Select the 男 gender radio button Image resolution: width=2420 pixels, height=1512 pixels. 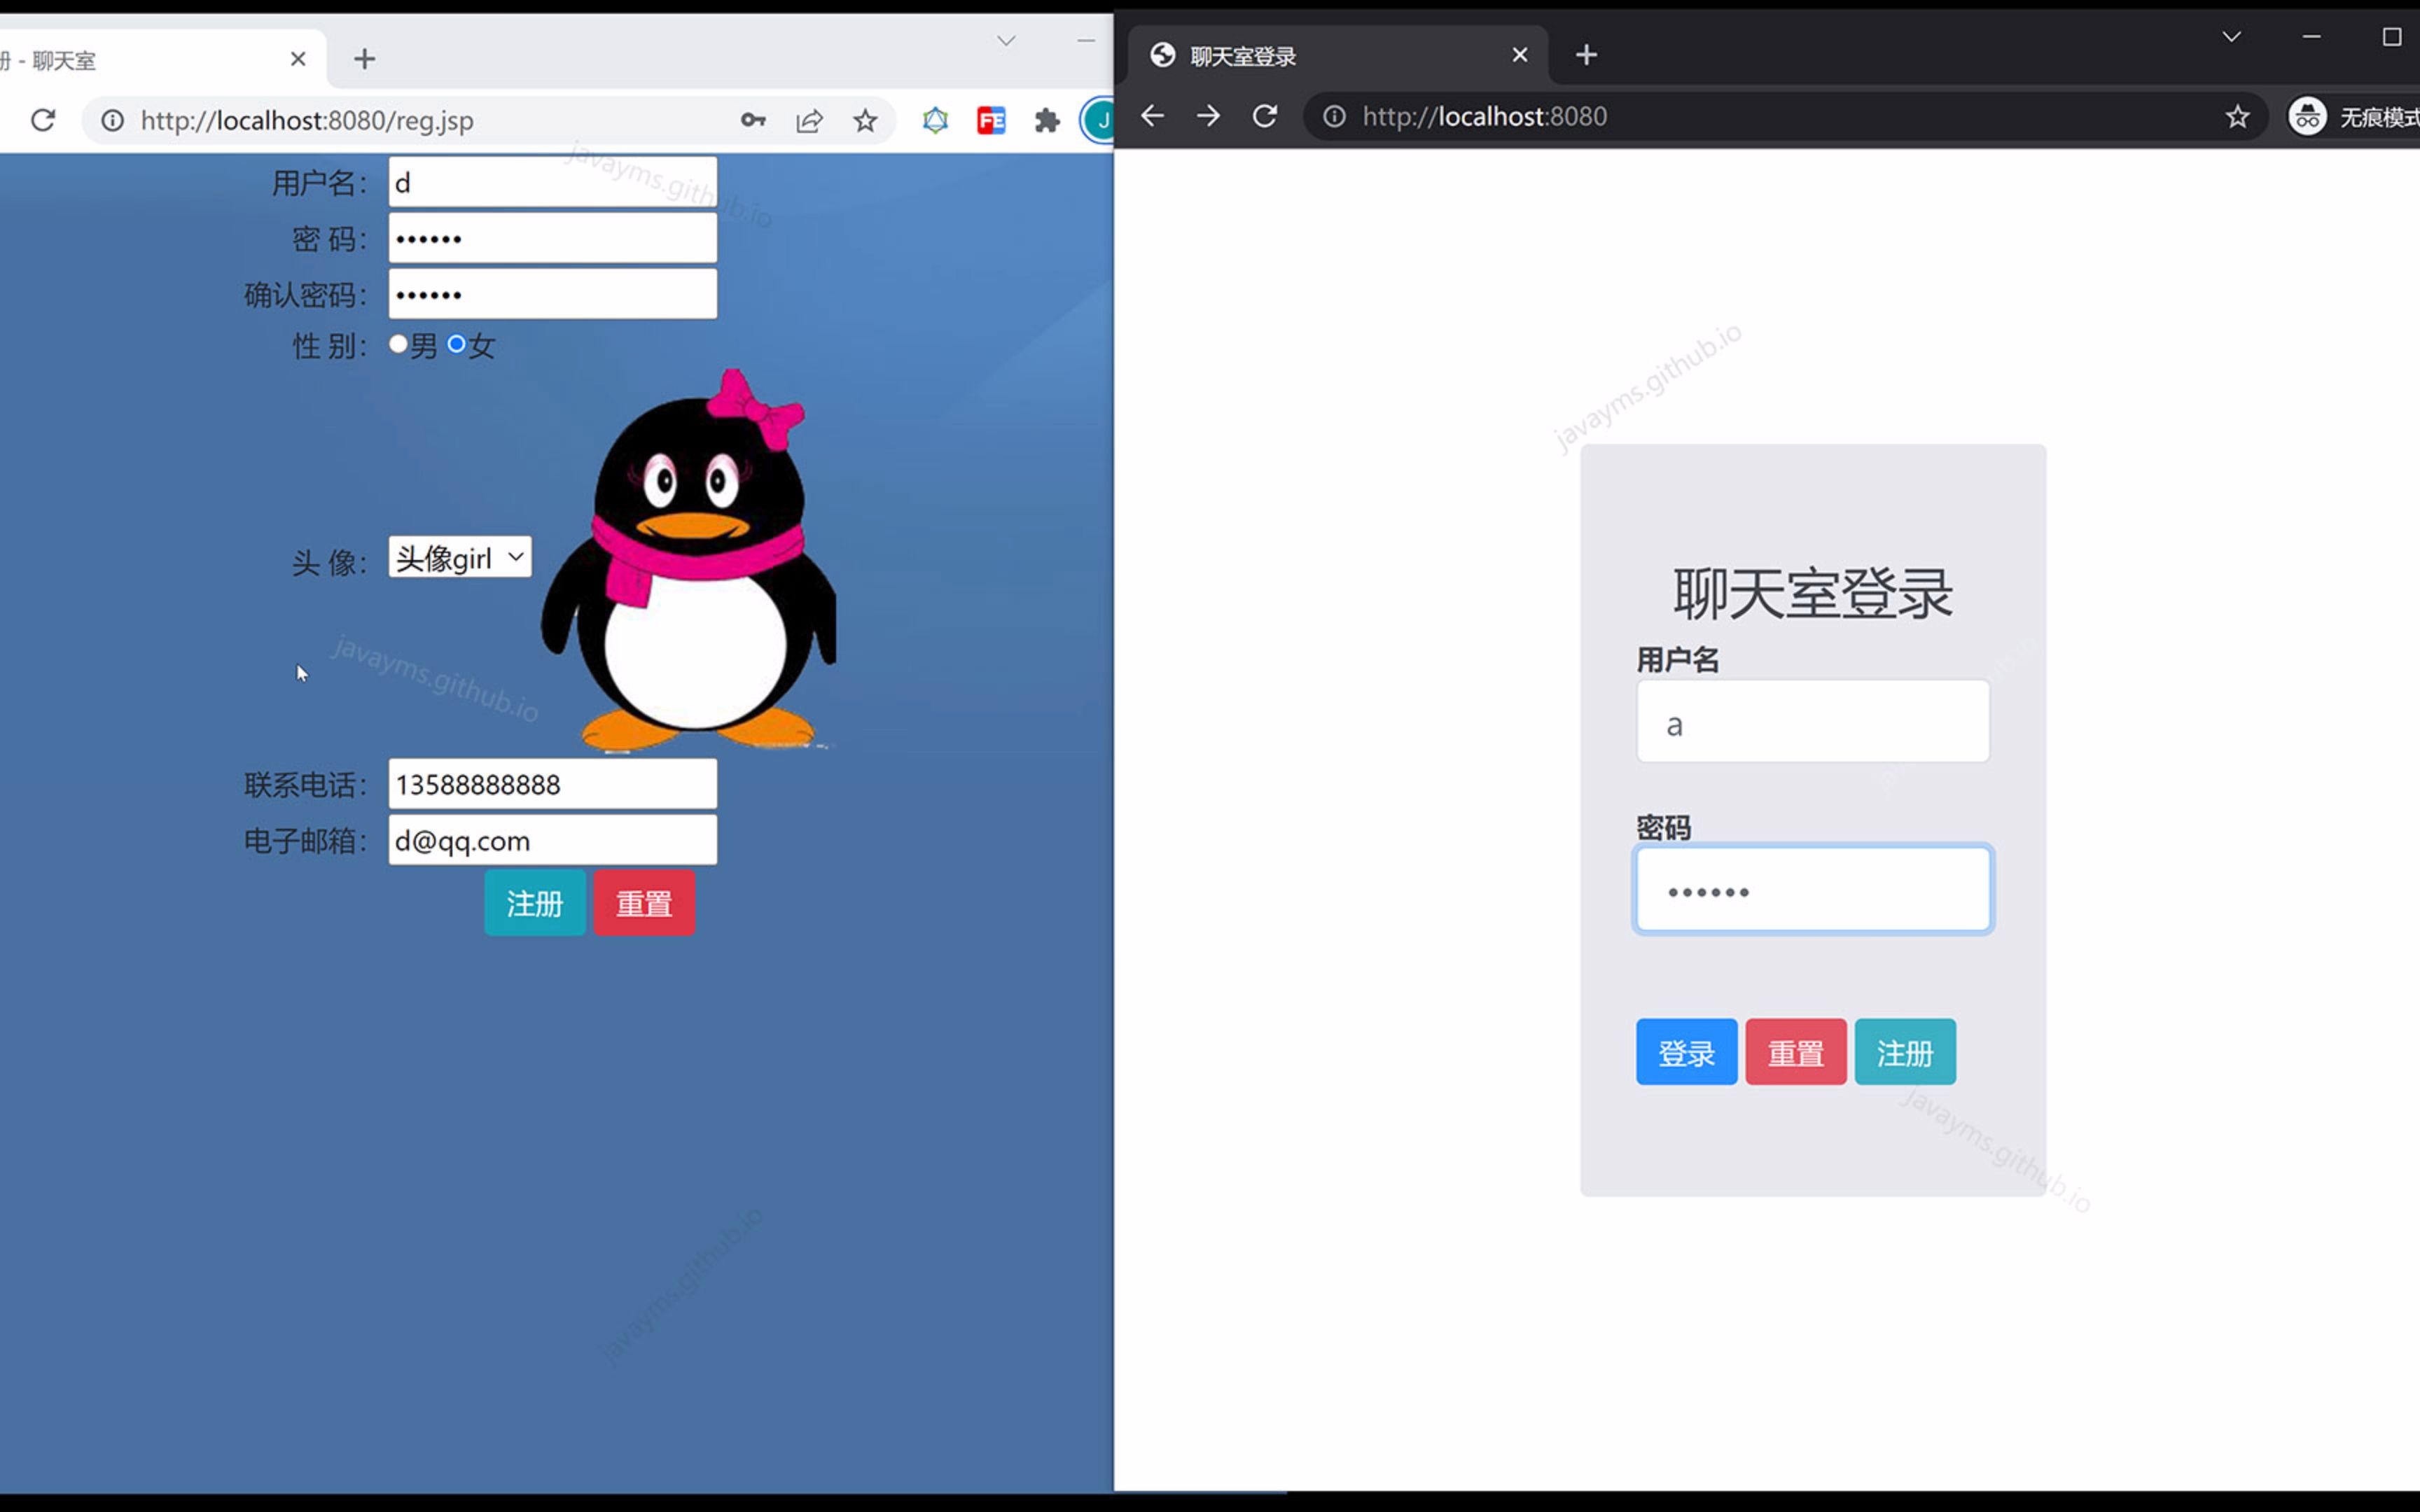pyautogui.click(x=398, y=343)
